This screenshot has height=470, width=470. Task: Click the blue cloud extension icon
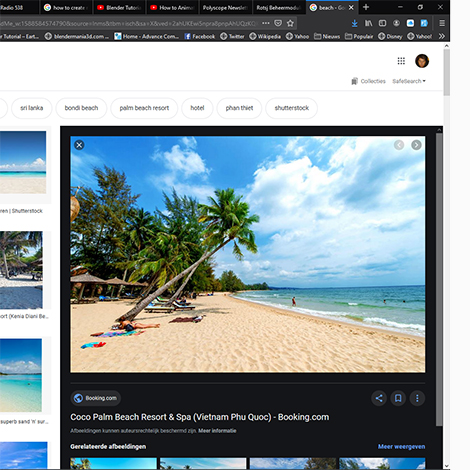coord(410,23)
